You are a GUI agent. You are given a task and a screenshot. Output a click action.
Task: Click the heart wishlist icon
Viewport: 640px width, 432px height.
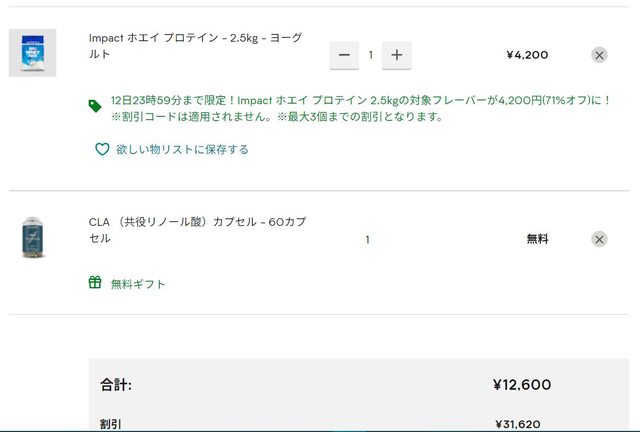101,149
